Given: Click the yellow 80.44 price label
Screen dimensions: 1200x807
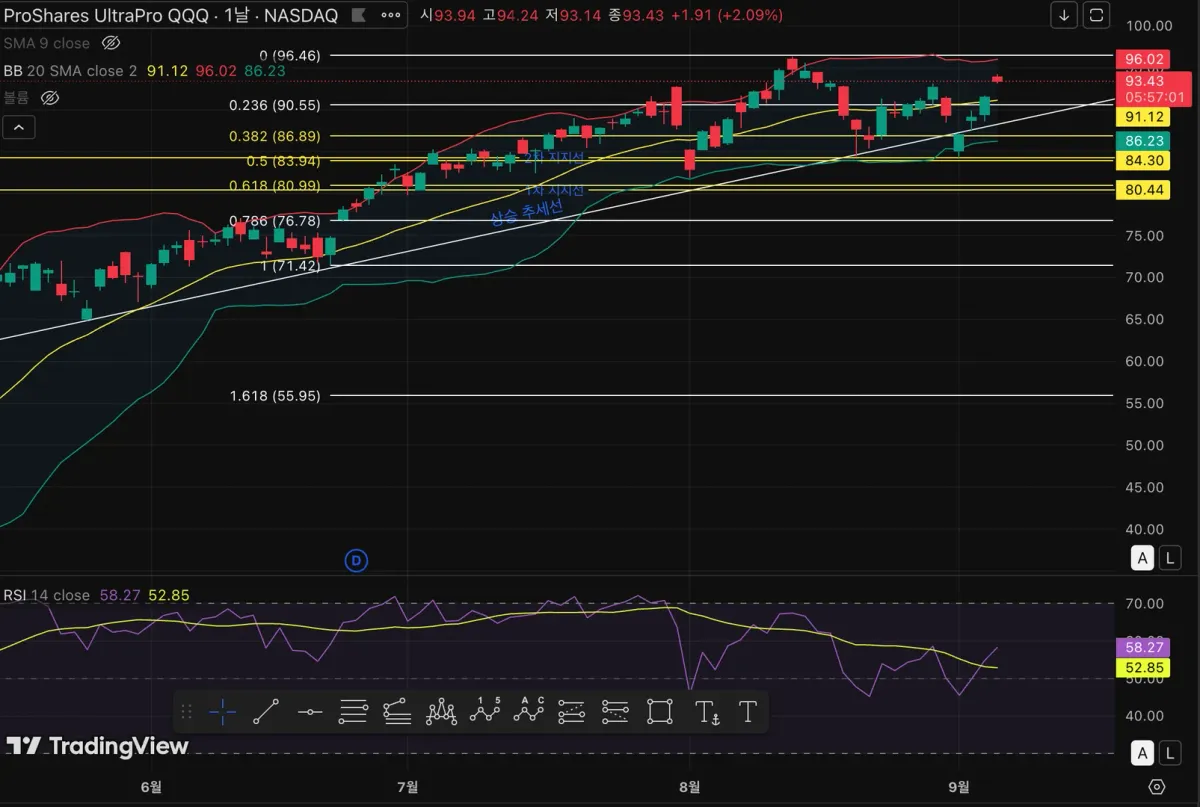Looking at the screenshot, I should click(x=1143, y=189).
